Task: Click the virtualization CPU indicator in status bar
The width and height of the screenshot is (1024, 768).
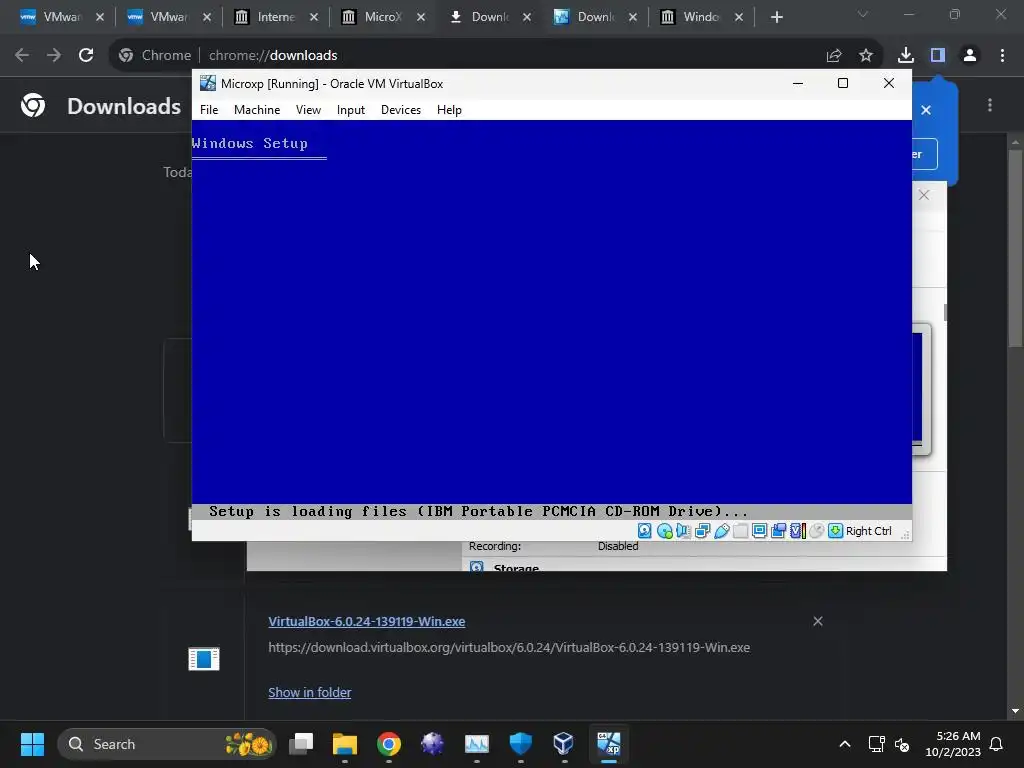Action: 797,531
